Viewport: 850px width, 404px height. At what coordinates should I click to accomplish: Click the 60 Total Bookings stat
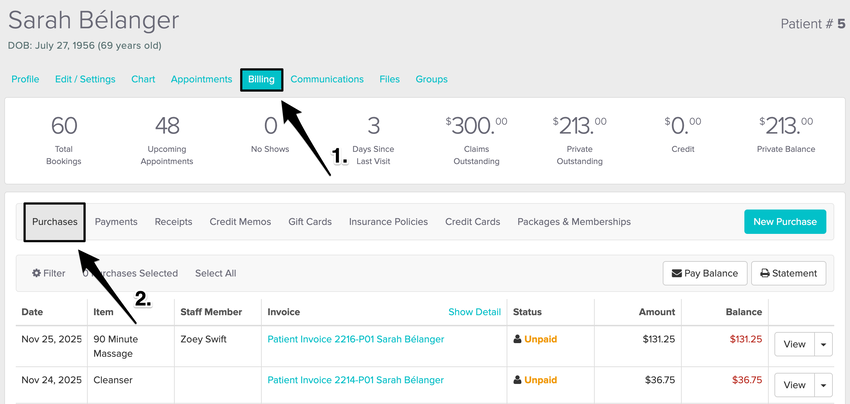pos(64,140)
